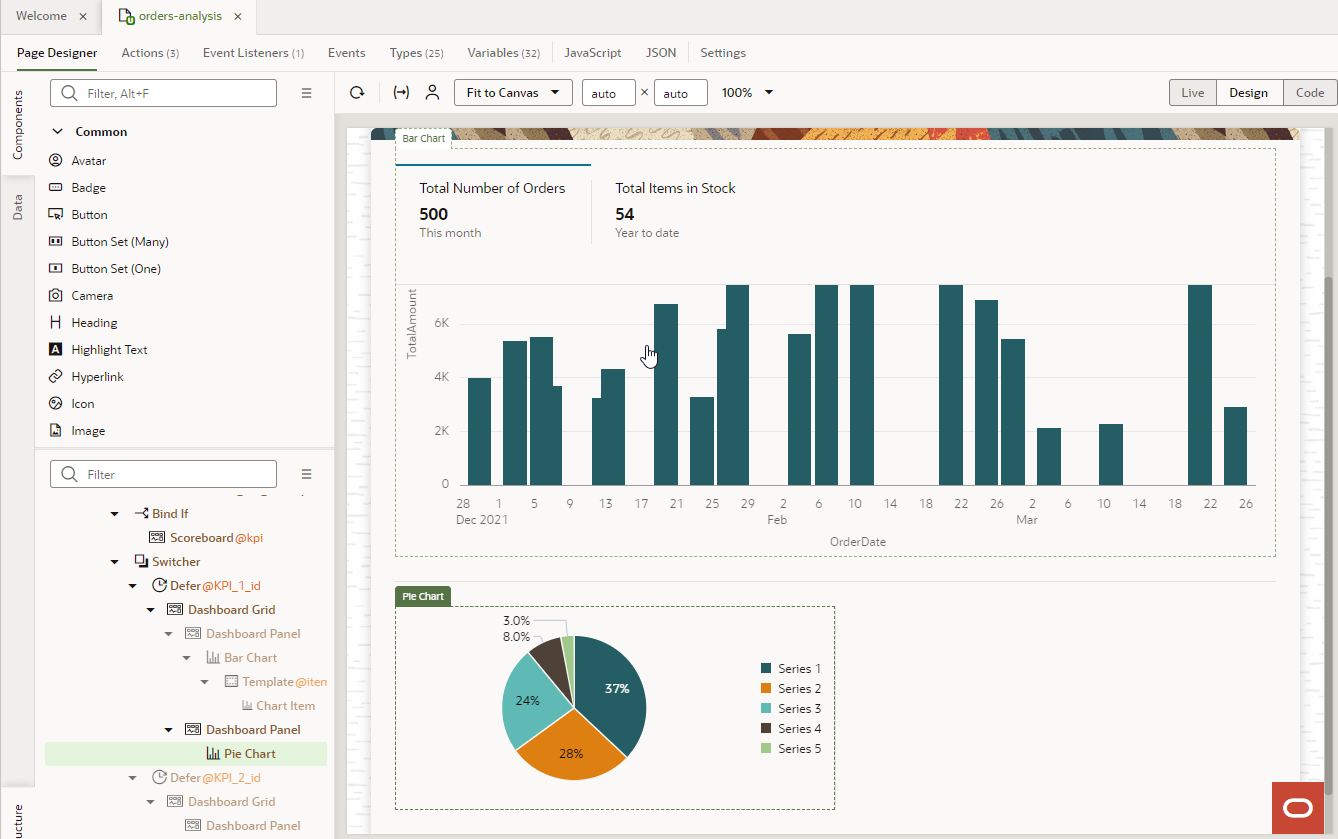Collapse the Switcher node in the Structure tree
The image size is (1338, 839).
(x=114, y=561)
